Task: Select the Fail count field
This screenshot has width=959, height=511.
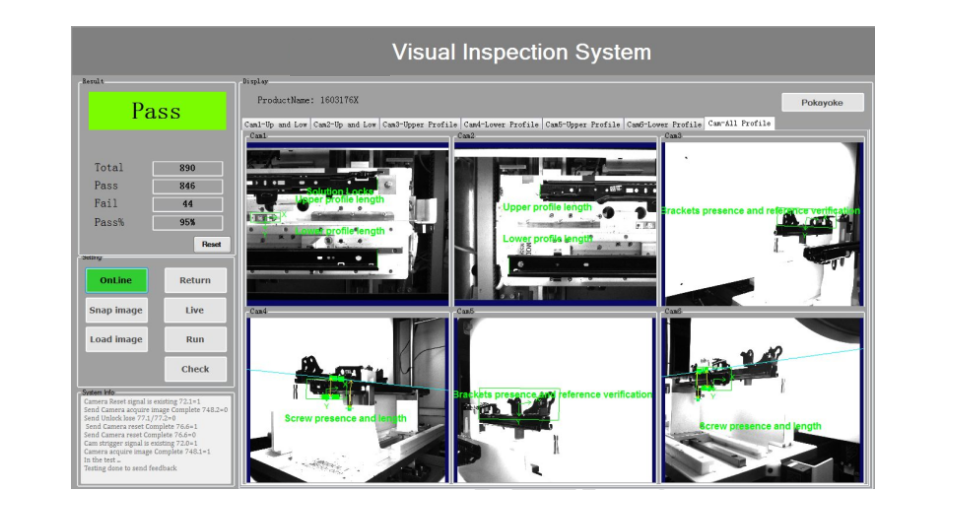Action: pyautogui.click(x=187, y=204)
